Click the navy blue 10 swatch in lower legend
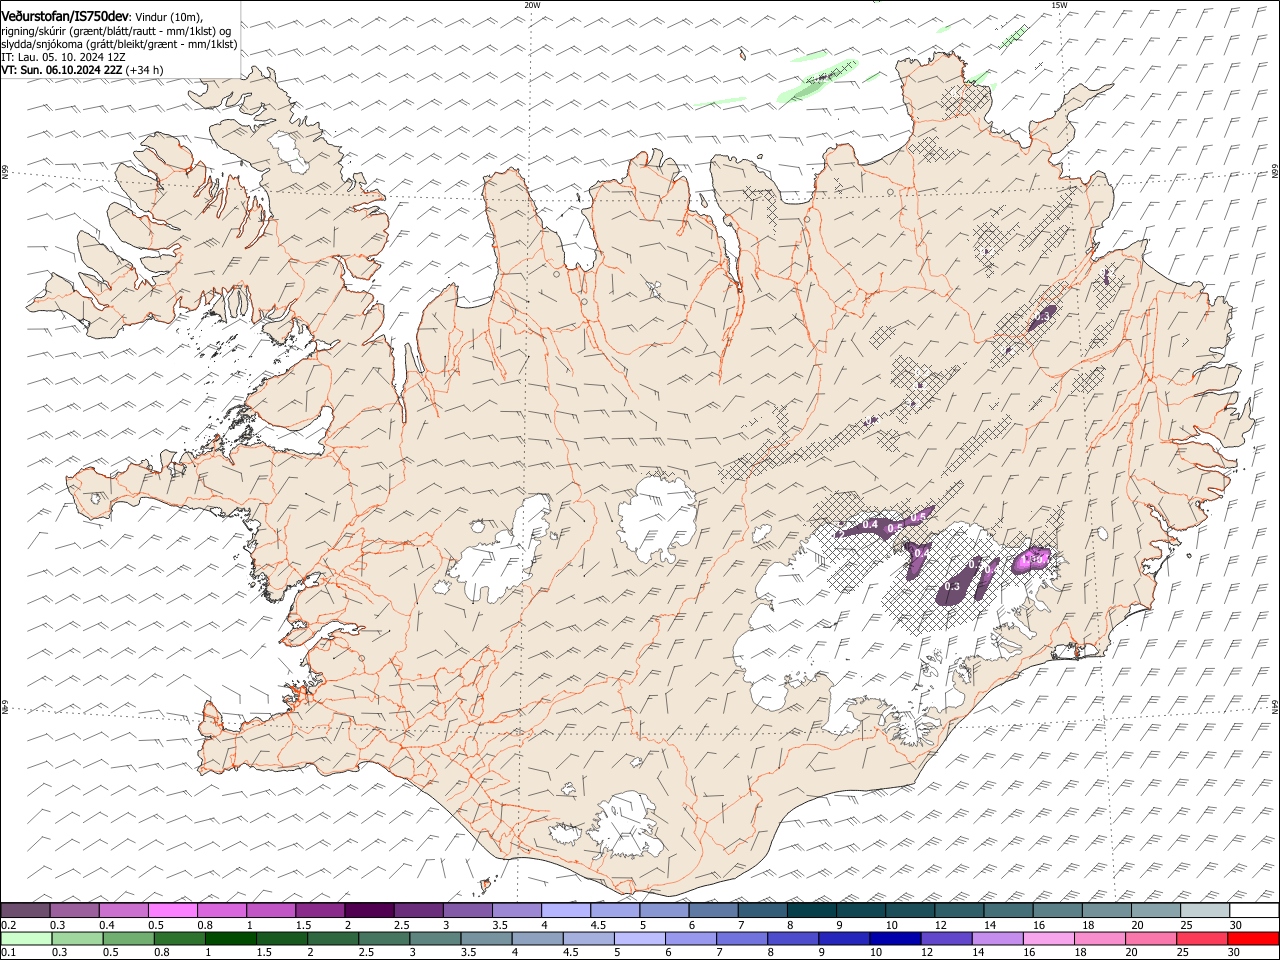Screen dimensions: 1280x960 pyautogui.click(x=896, y=938)
